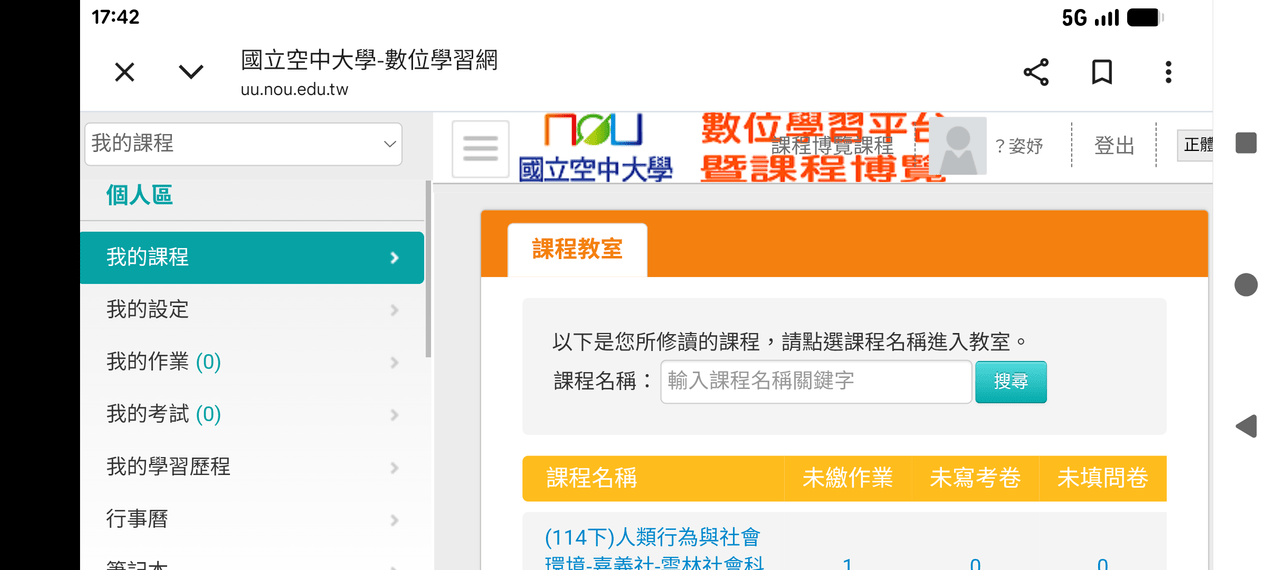Click chevron arrow beside 行事曆

click(x=394, y=520)
